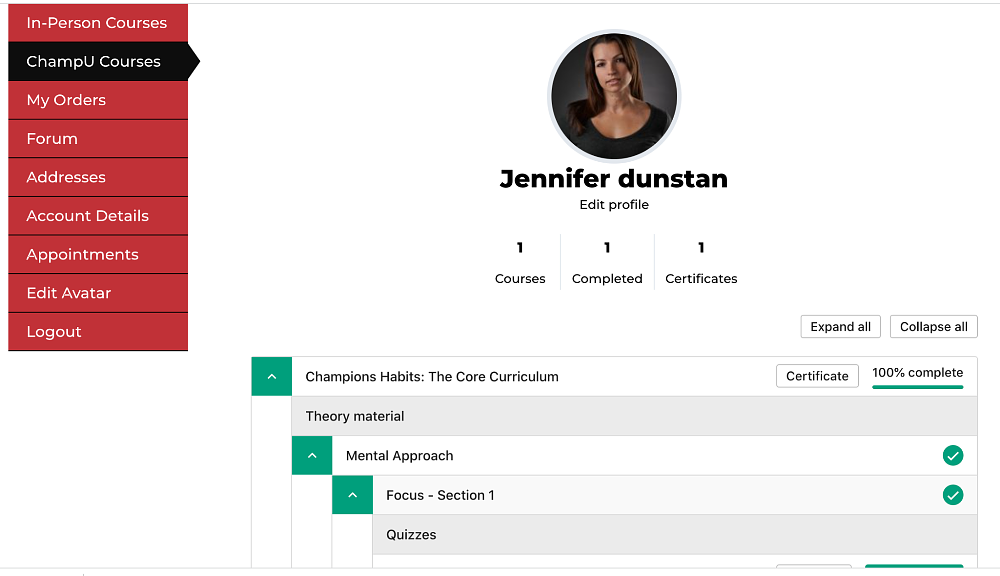
Task: Open the course Certificate button
Action: (817, 376)
